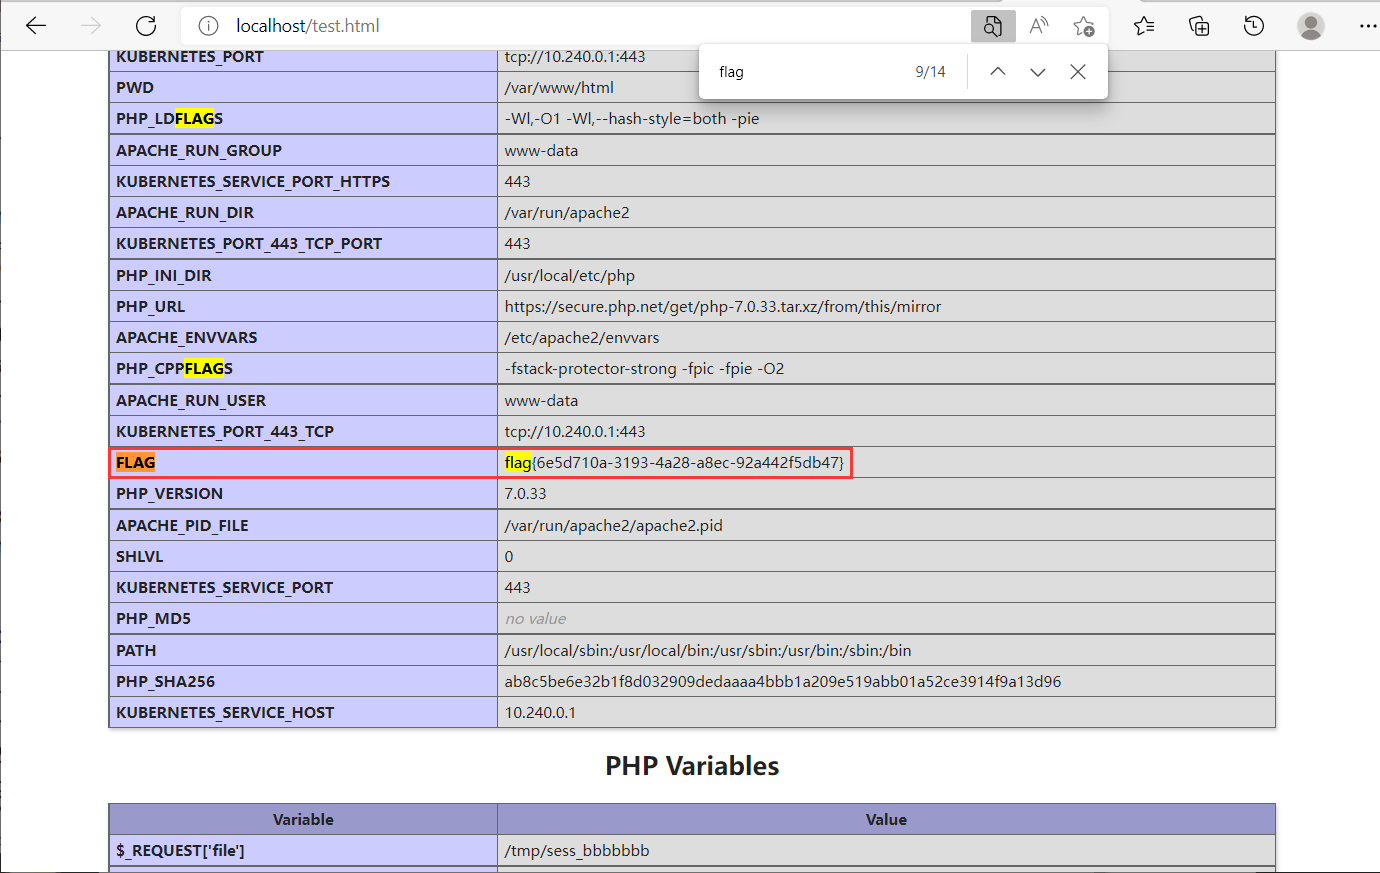
Task: Open browsing History
Action: pos(1254,26)
